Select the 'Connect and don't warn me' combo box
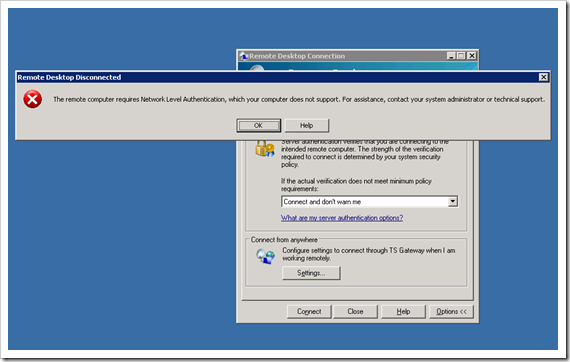 coord(369,201)
